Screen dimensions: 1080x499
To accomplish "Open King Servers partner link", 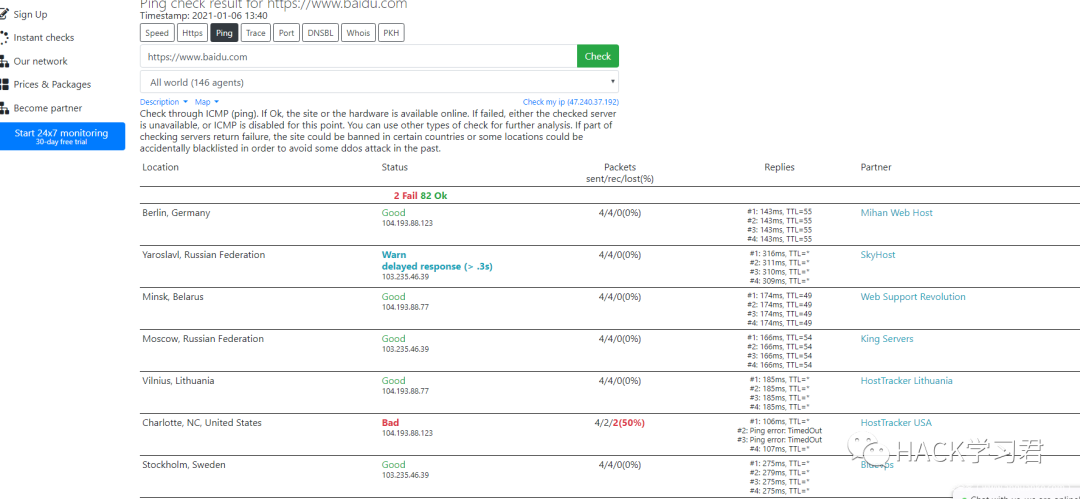I will [x=886, y=339].
